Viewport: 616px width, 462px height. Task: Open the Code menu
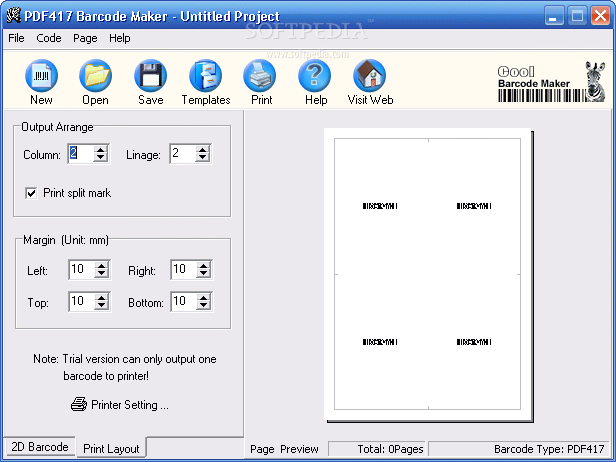49,38
